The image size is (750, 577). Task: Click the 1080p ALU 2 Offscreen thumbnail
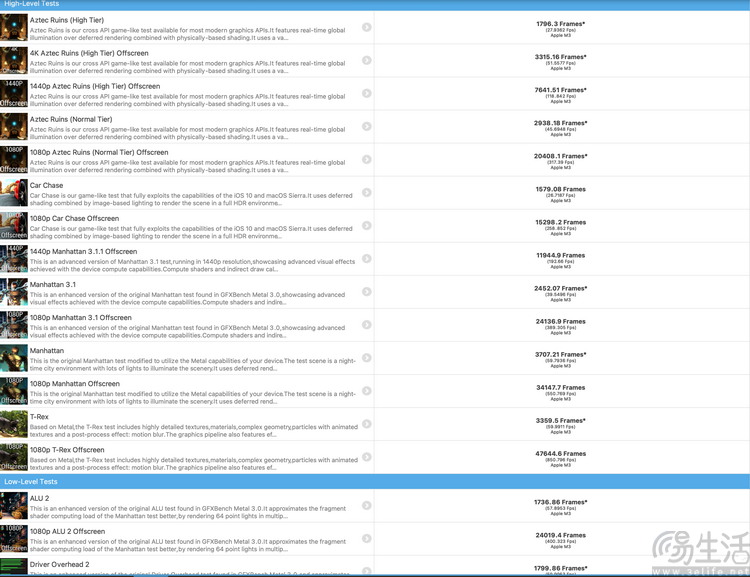[14, 538]
